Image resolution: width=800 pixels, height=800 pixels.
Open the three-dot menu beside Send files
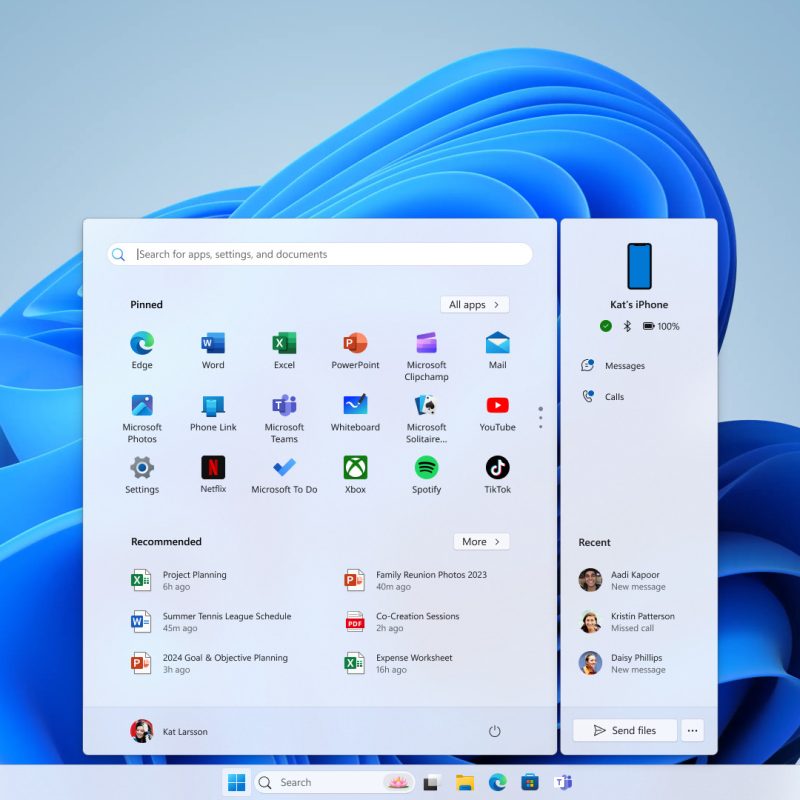click(692, 730)
